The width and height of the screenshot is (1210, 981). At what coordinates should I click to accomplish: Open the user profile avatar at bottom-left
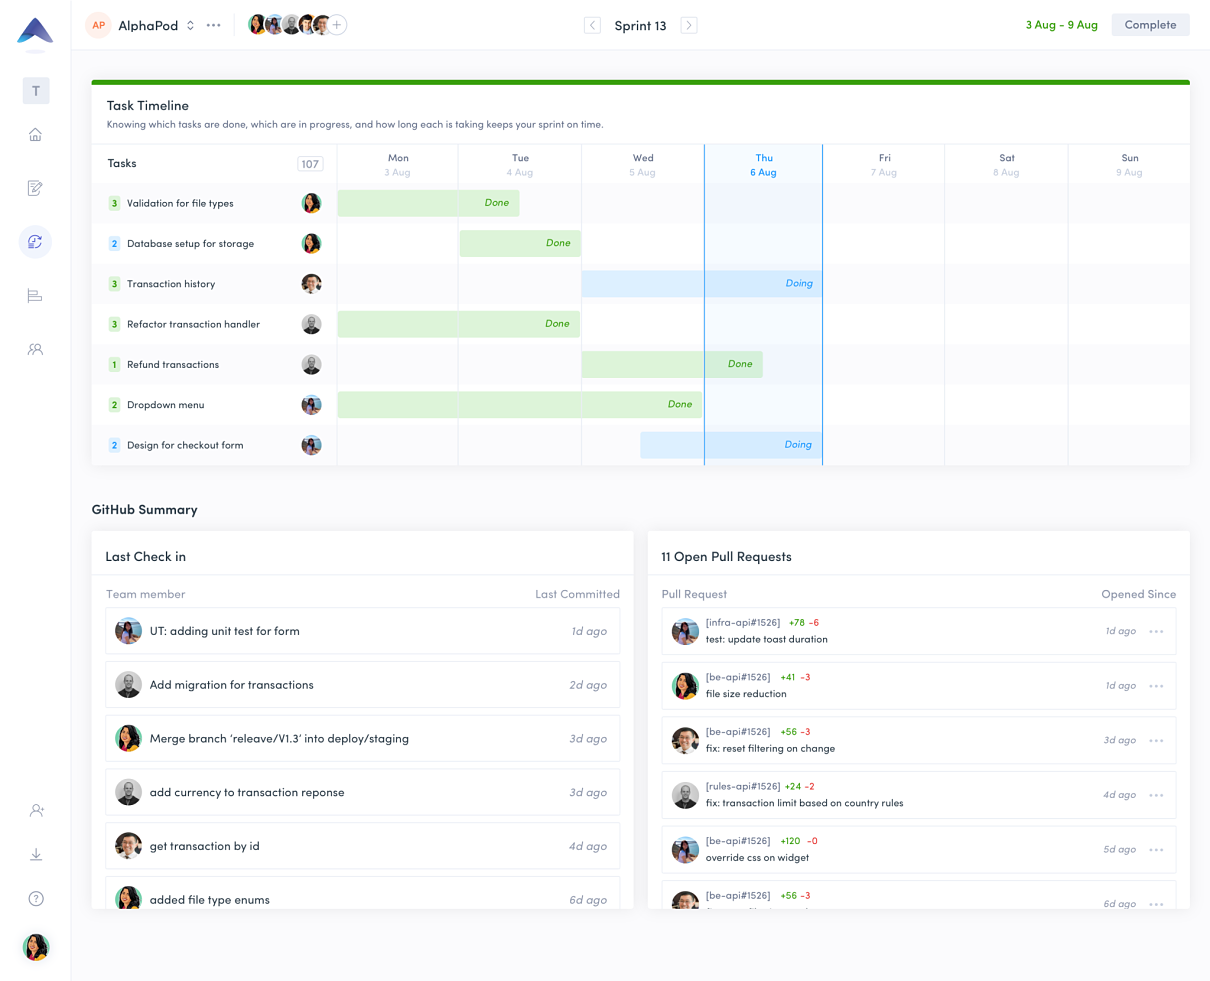36,946
